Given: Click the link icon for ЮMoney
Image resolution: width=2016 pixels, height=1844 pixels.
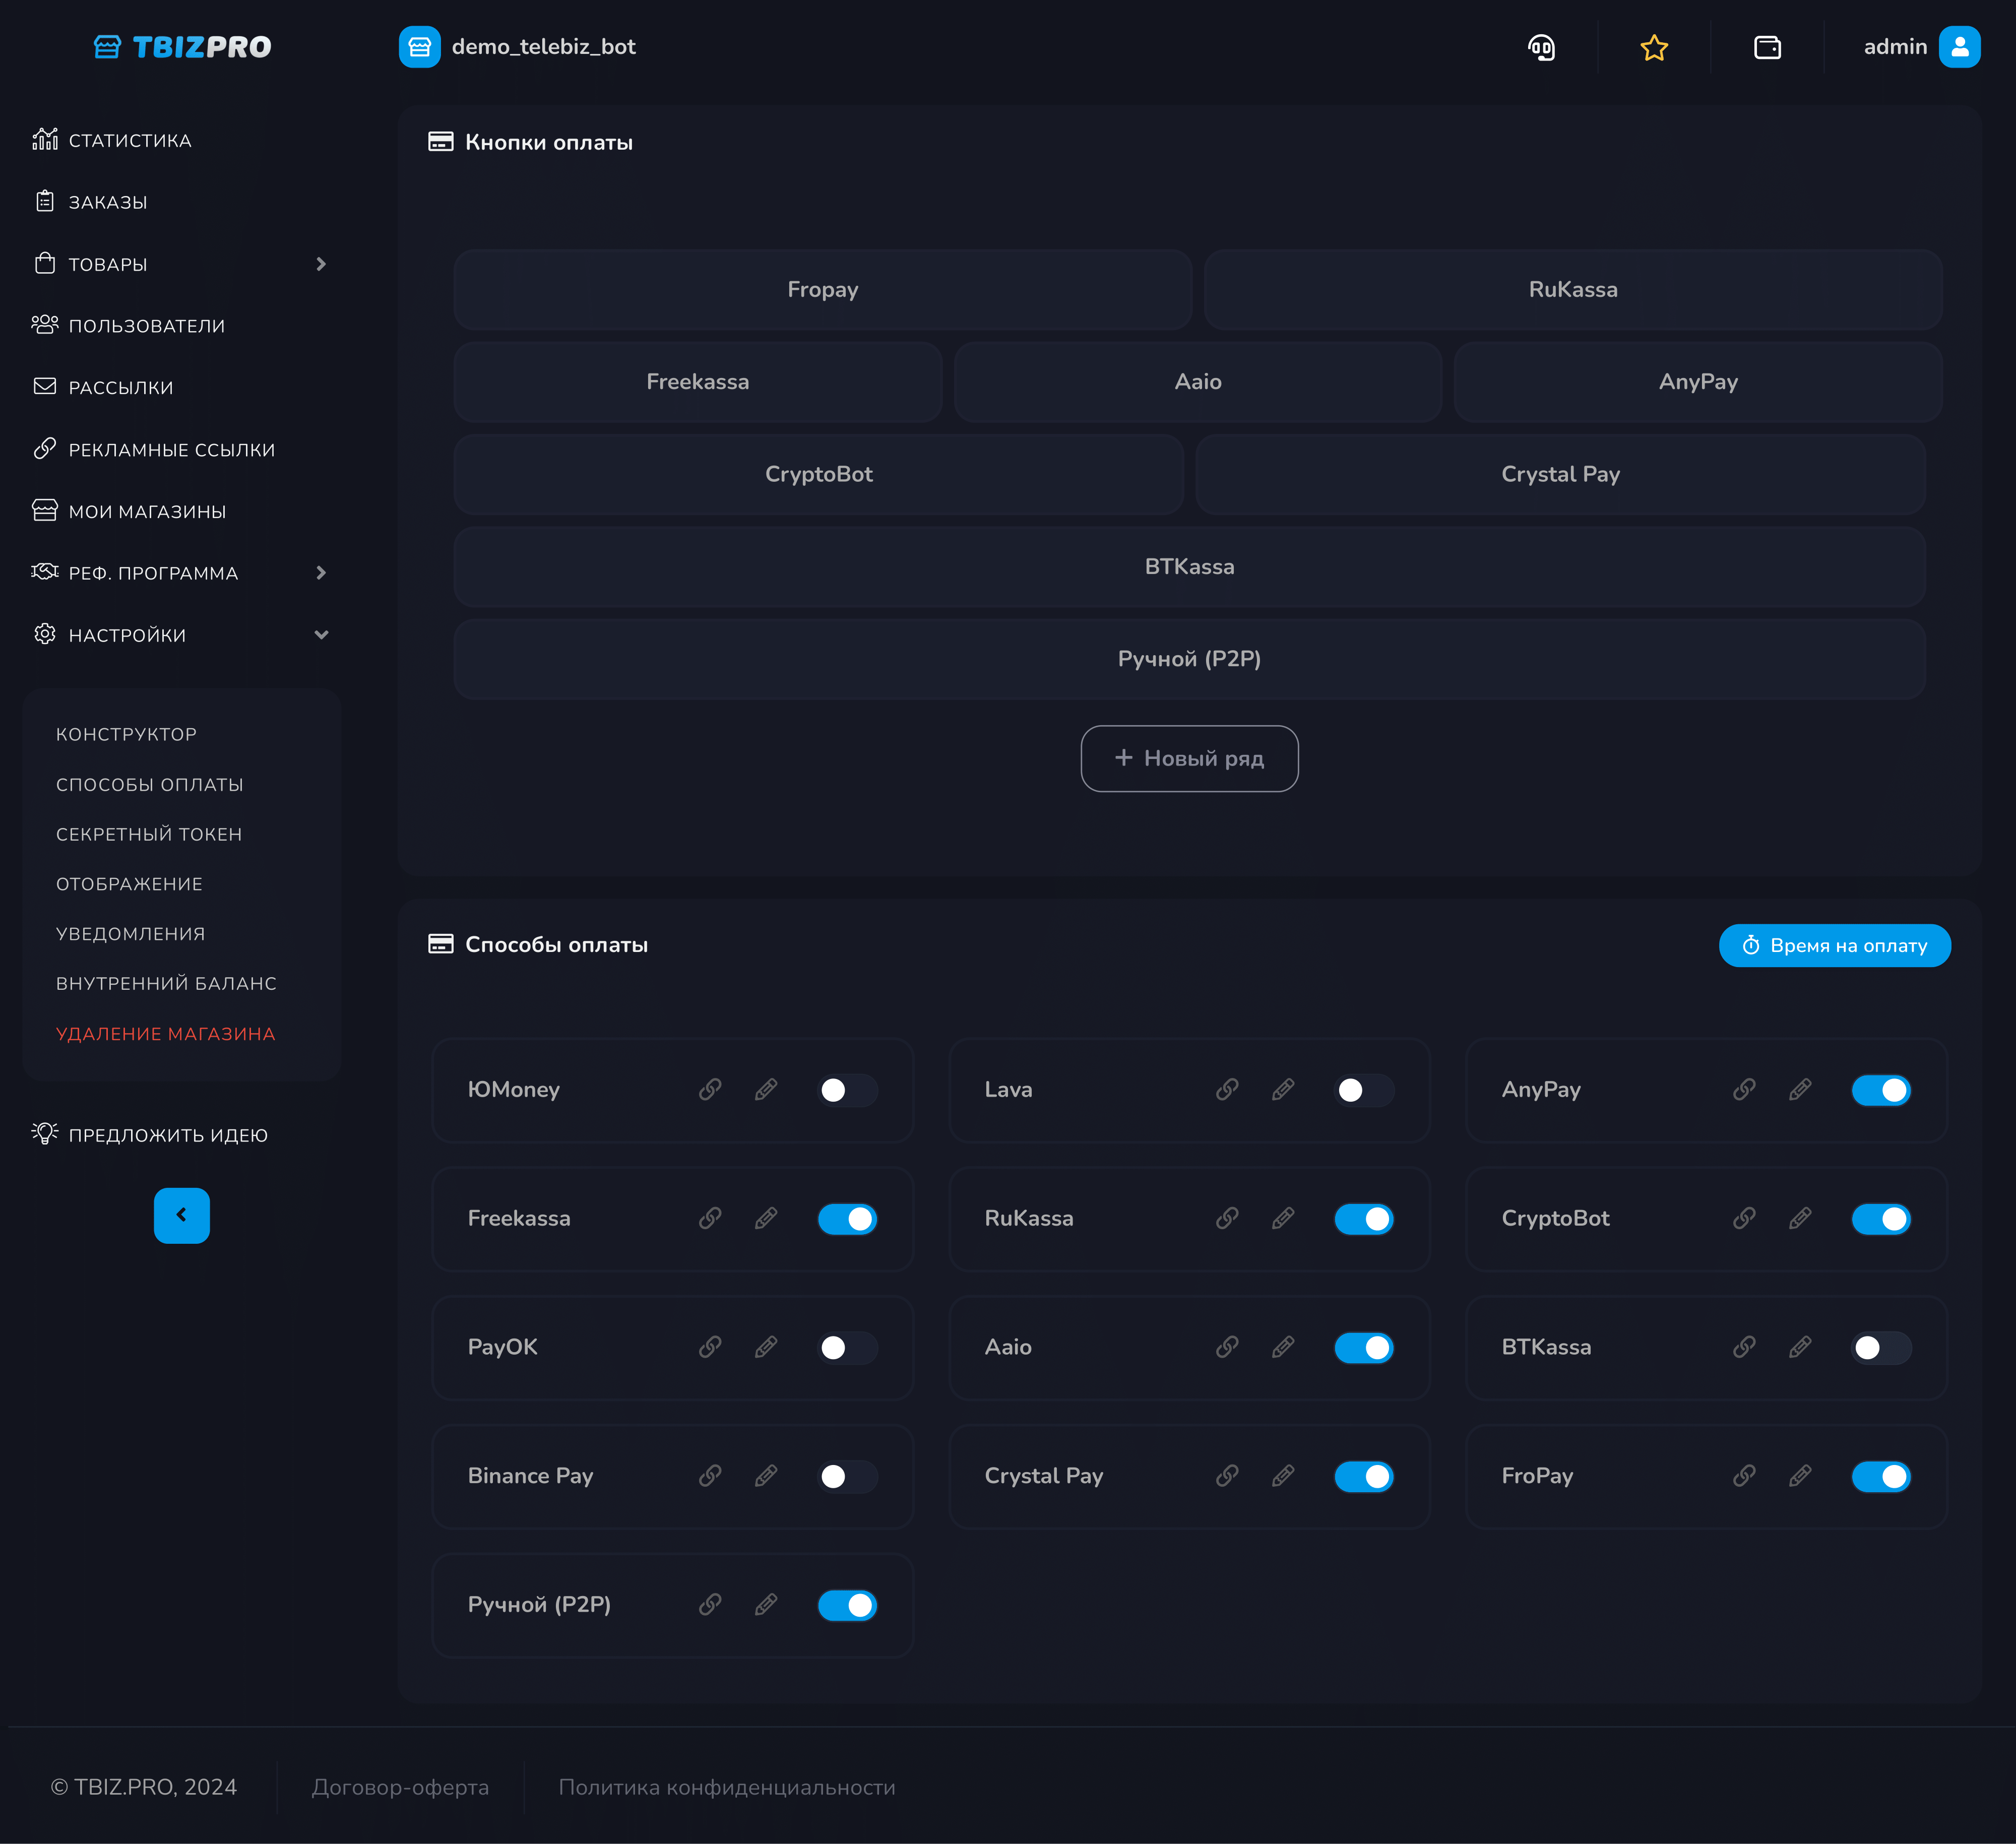Looking at the screenshot, I should point(710,1089).
